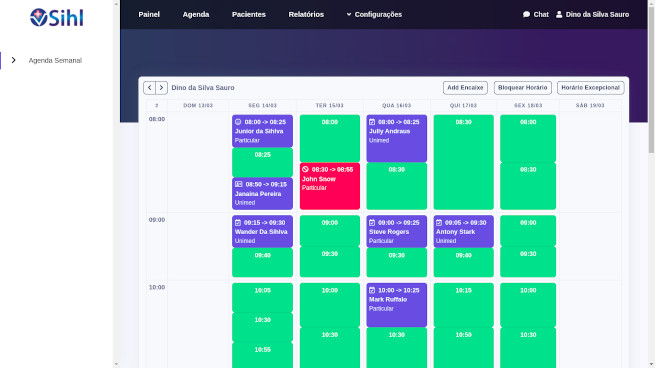Select free 10:50 slot on Thursday
This screenshot has height=368, width=655.
tap(463, 348)
